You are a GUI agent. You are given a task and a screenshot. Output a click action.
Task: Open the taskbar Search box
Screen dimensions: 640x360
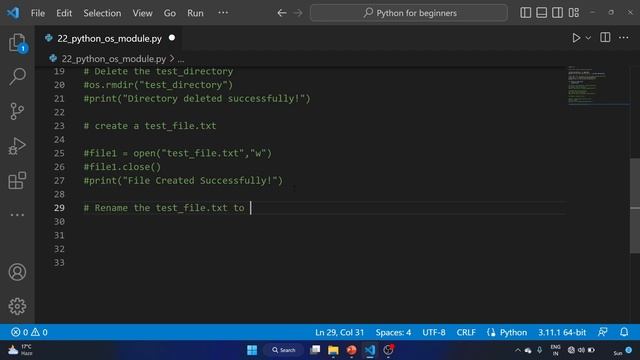click(x=284, y=350)
